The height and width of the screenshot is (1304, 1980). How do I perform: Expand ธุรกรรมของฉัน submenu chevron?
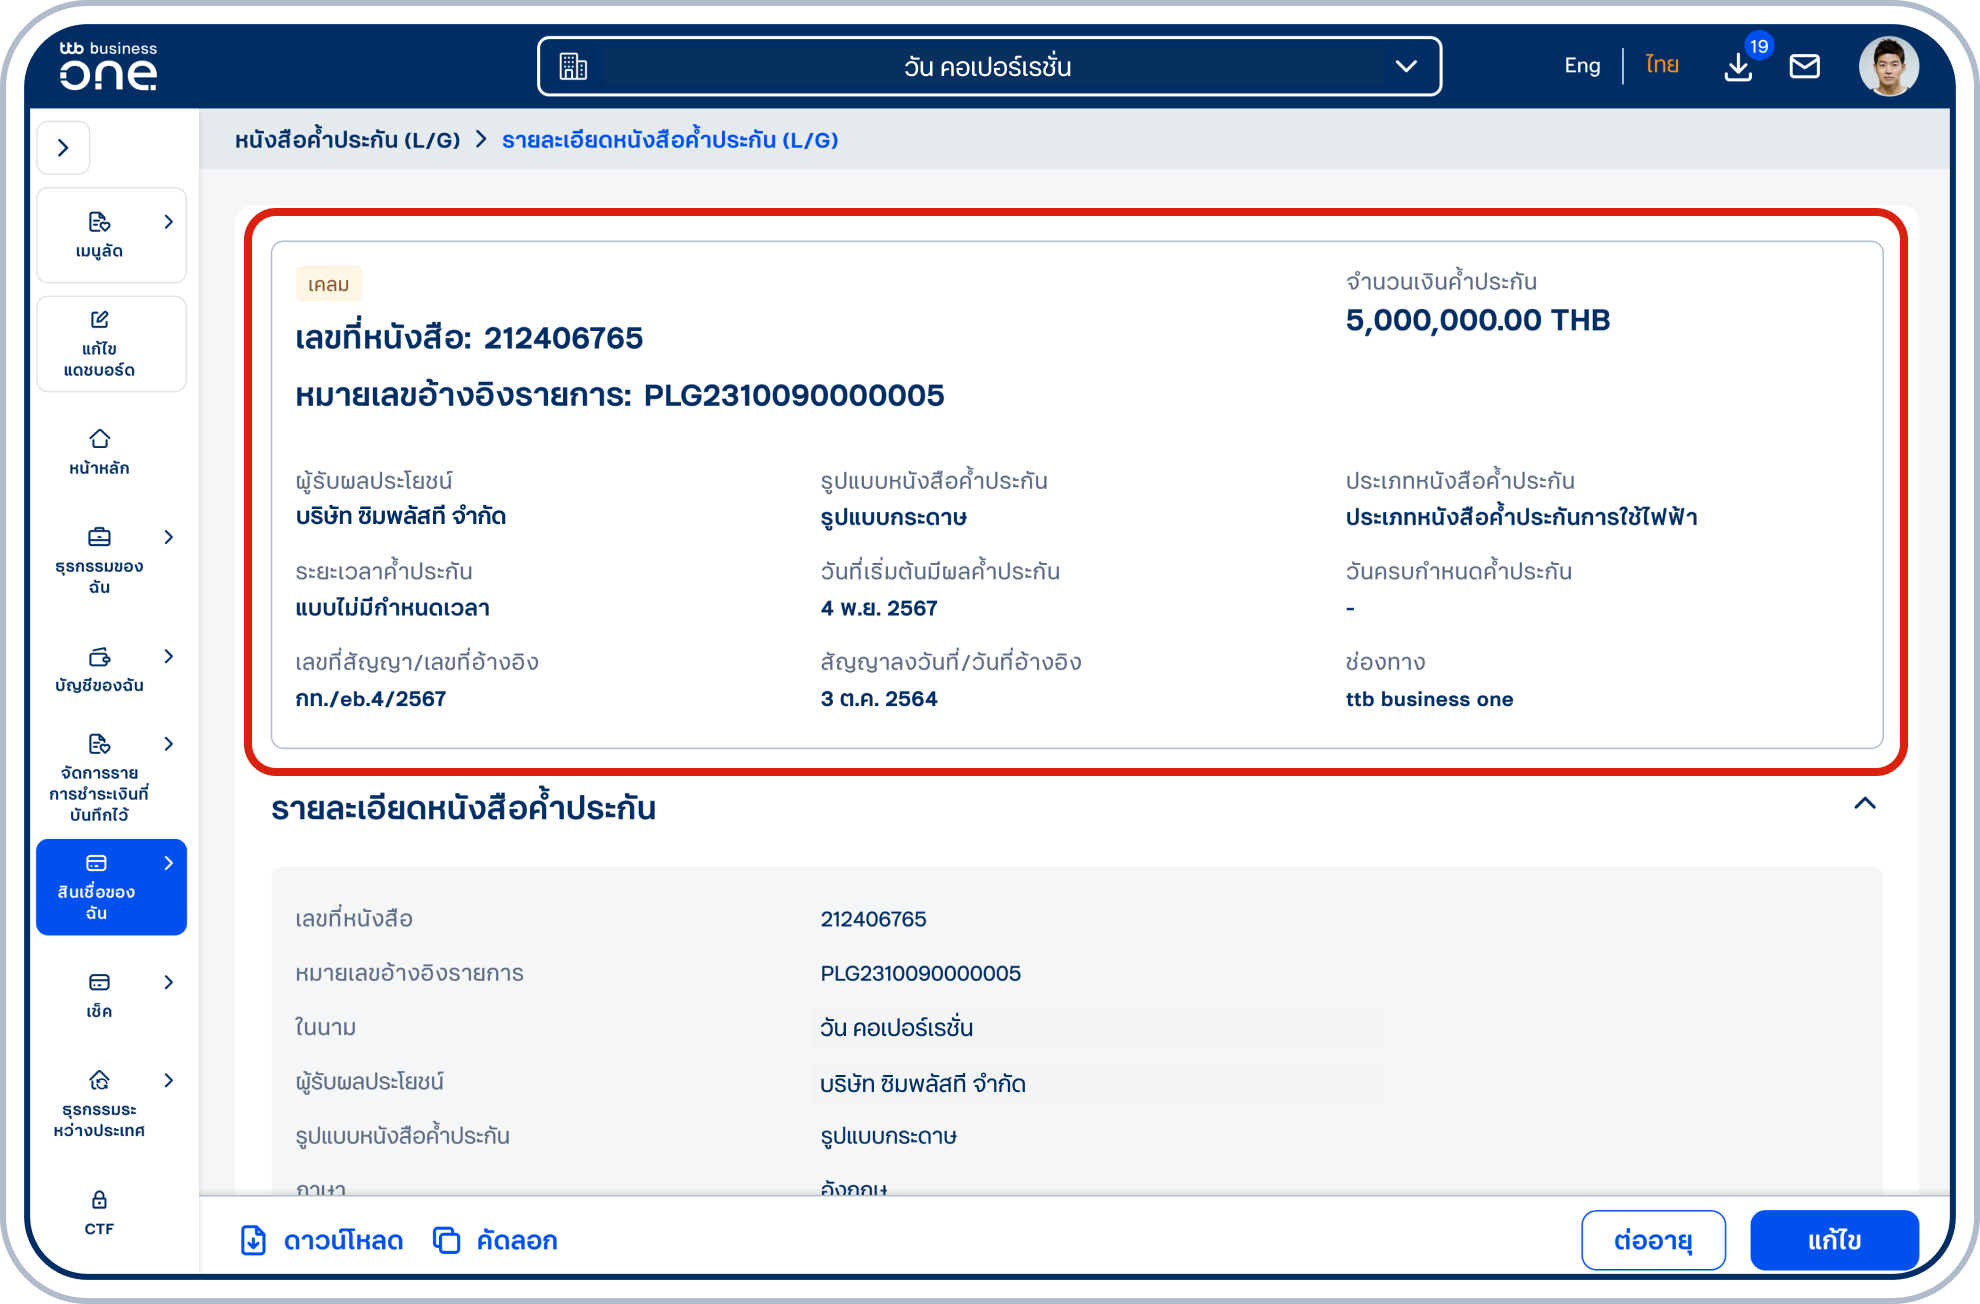(x=168, y=537)
